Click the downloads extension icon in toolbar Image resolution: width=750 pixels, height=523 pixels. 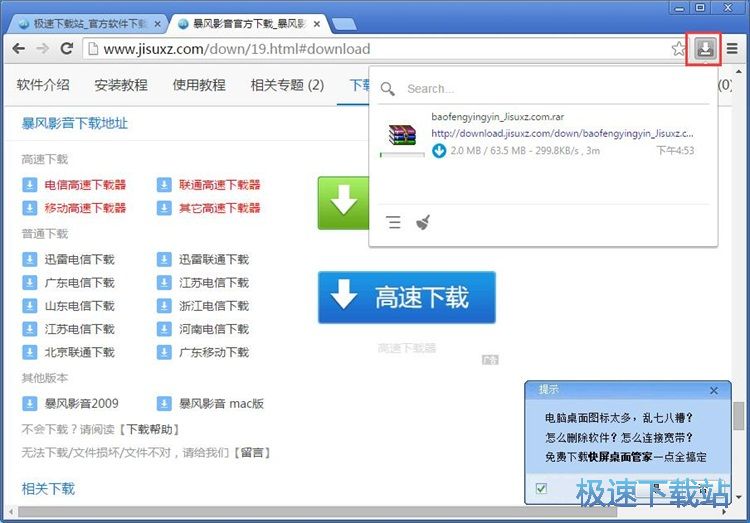point(705,48)
